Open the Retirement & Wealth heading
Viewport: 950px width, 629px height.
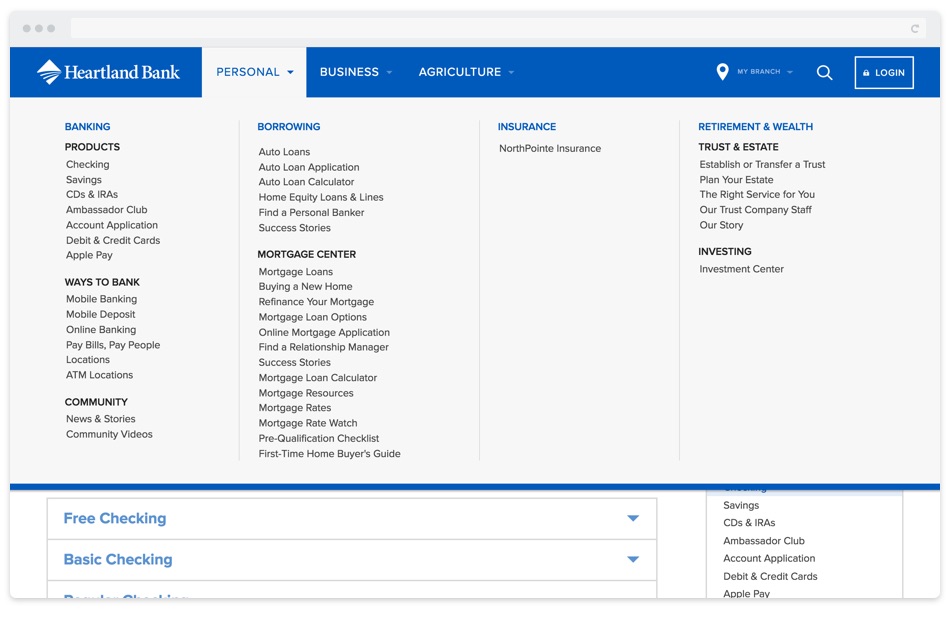click(x=756, y=127)
